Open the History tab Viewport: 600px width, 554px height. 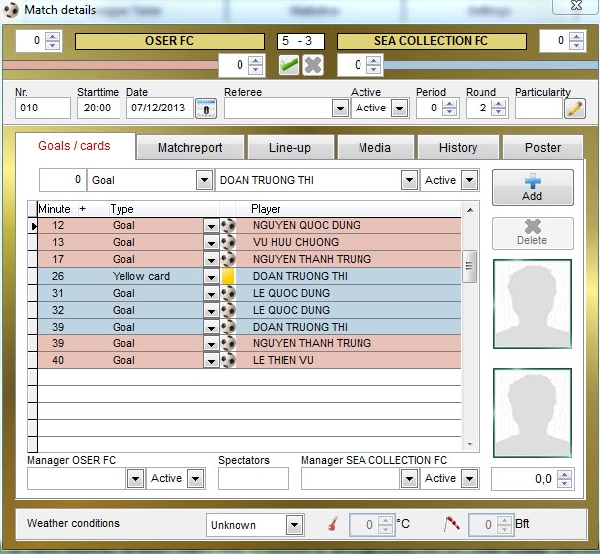458,147
